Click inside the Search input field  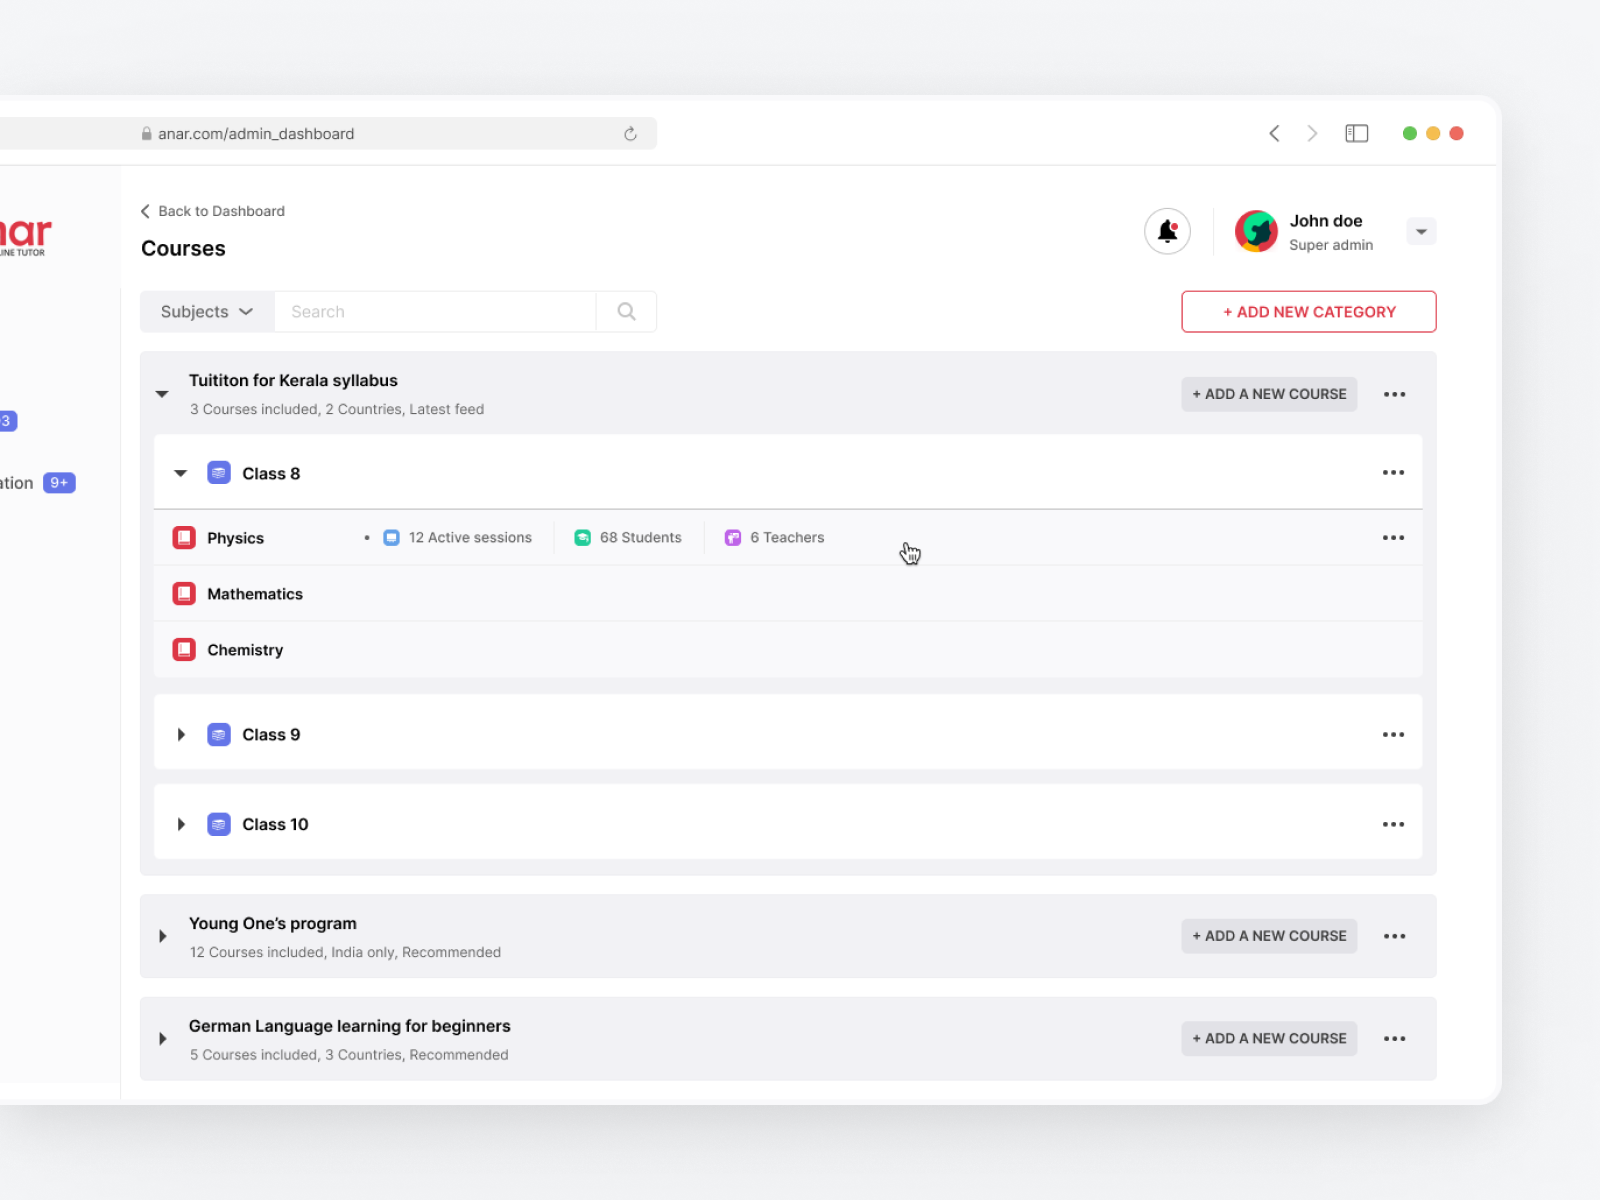coord(437,311)
